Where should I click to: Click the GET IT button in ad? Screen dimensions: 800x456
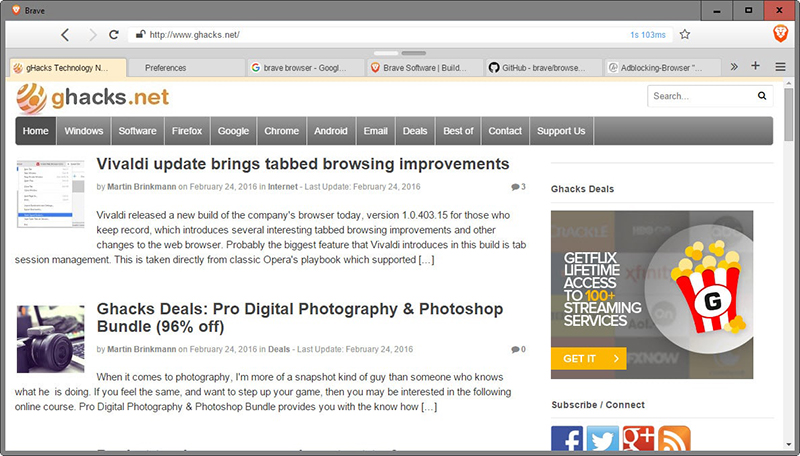tap(588, 358)
